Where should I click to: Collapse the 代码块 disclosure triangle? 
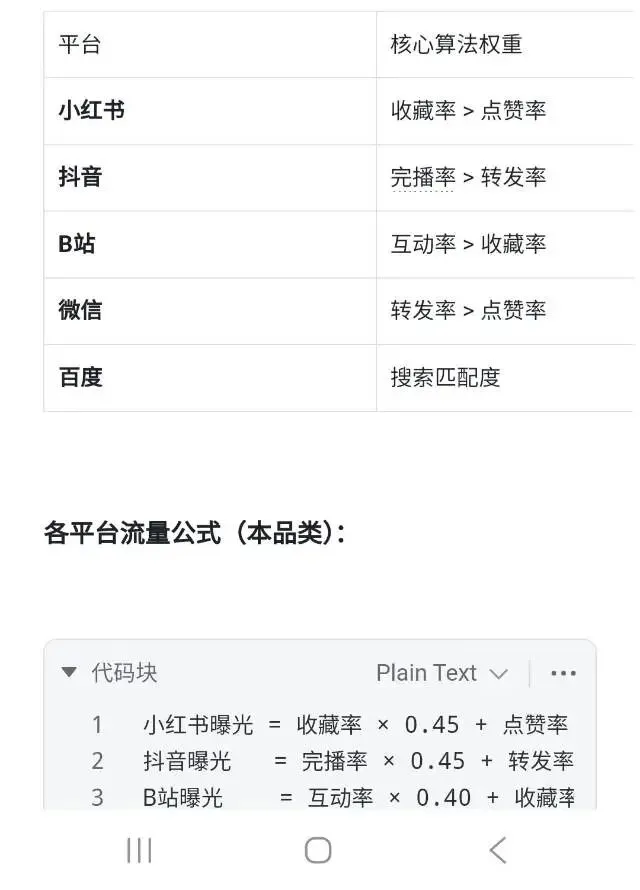(69, 673)
